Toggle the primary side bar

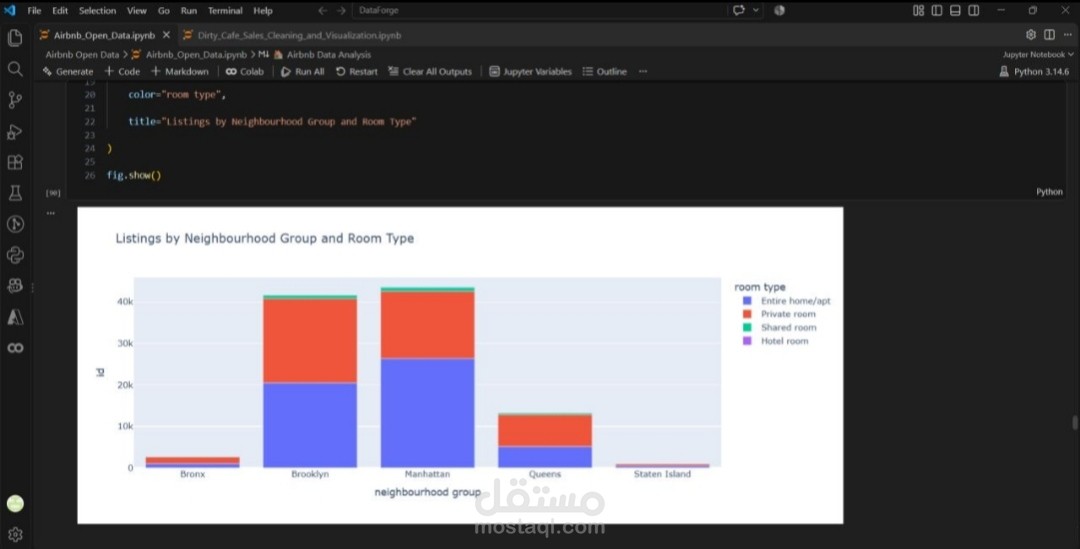[x=937, y=10]
